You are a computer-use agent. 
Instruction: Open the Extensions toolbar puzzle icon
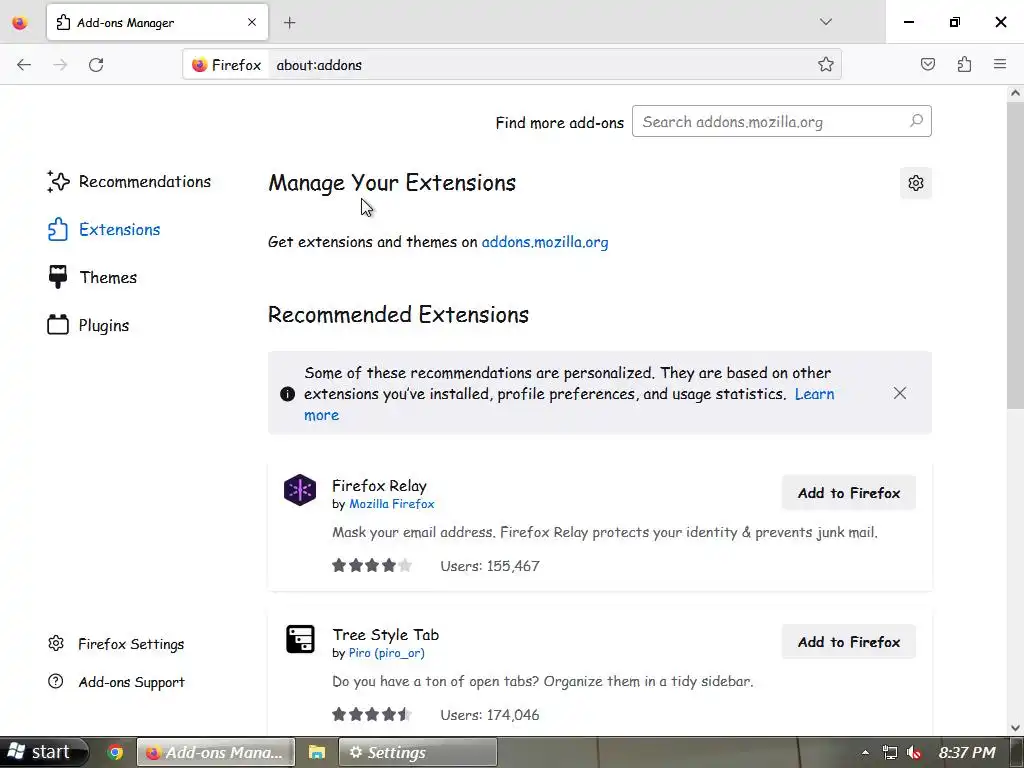point(964,64)
